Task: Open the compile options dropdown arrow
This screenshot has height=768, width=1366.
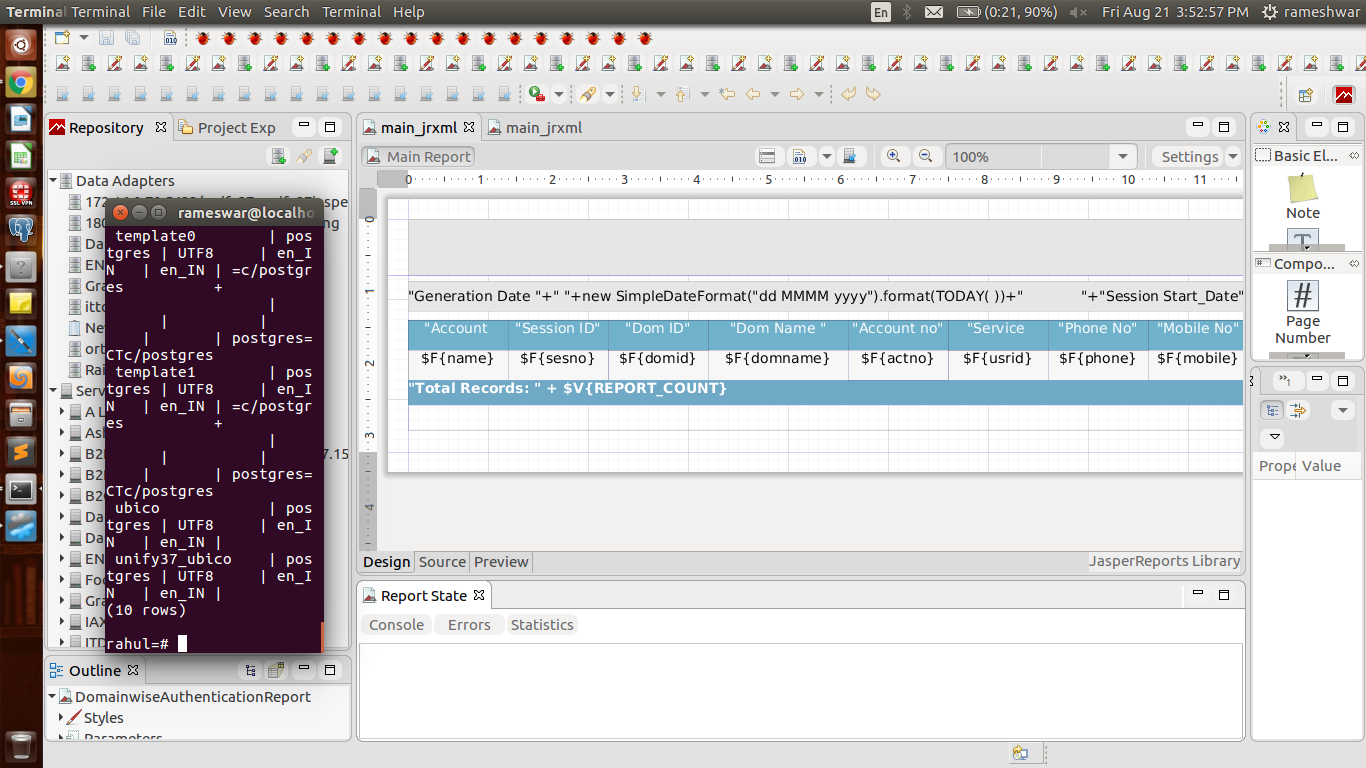Action: pyautogui.click(x=826, y=157)
